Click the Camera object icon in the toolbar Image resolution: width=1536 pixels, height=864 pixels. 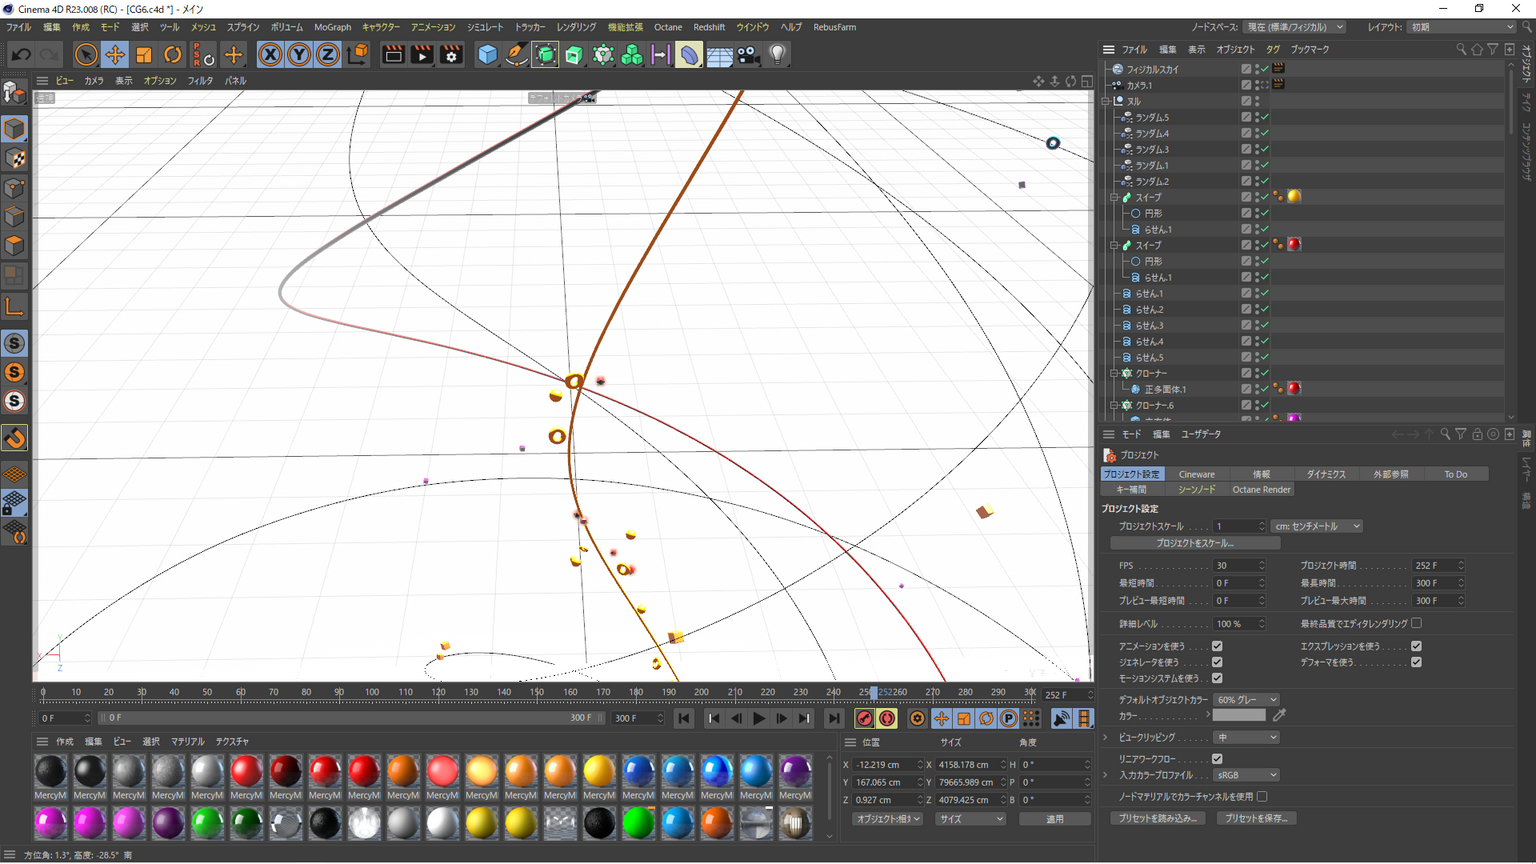tap(748, 55)
